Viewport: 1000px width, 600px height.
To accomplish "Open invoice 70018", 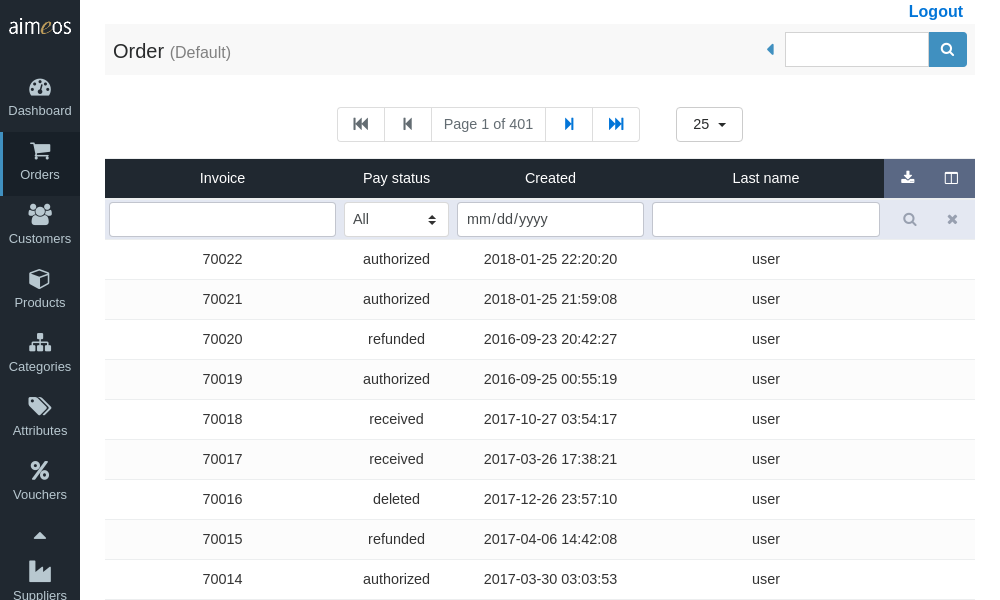I will tap(222, 419).
